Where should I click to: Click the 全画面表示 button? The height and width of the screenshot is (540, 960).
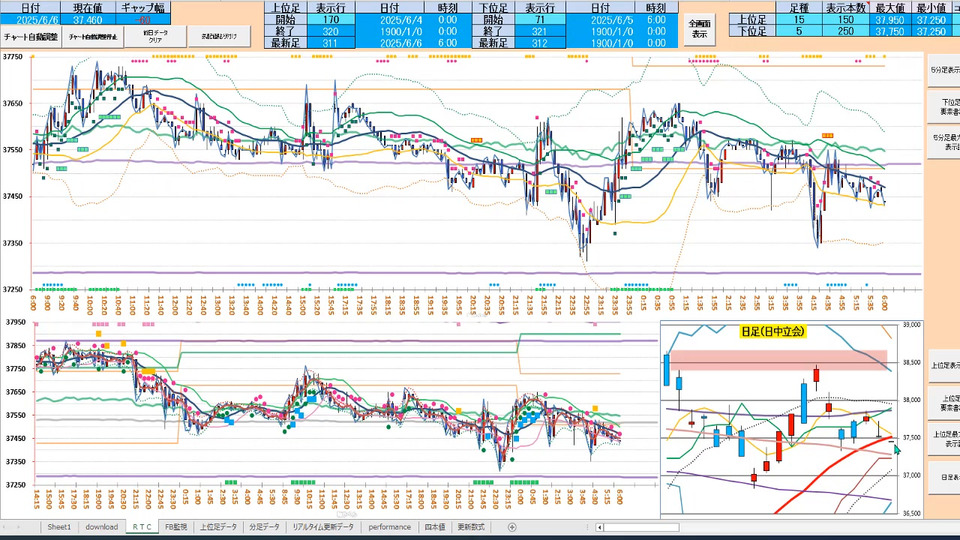pos(701,29)
